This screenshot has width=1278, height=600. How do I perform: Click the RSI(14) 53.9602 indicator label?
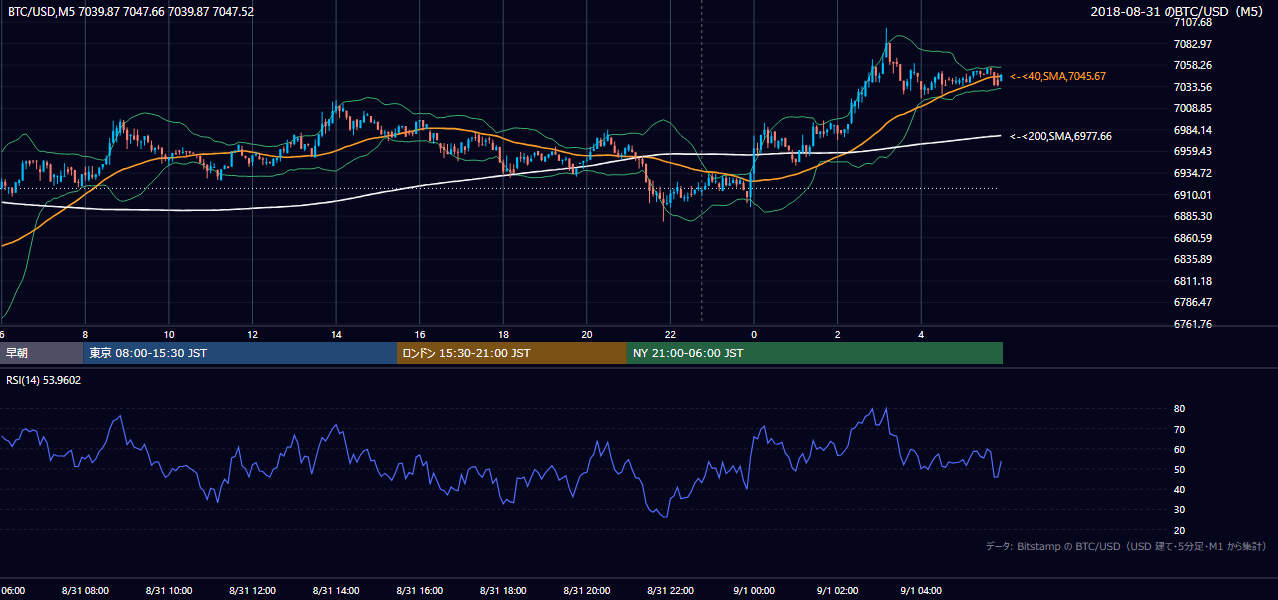pyautogui.click(x=44, y=380)
